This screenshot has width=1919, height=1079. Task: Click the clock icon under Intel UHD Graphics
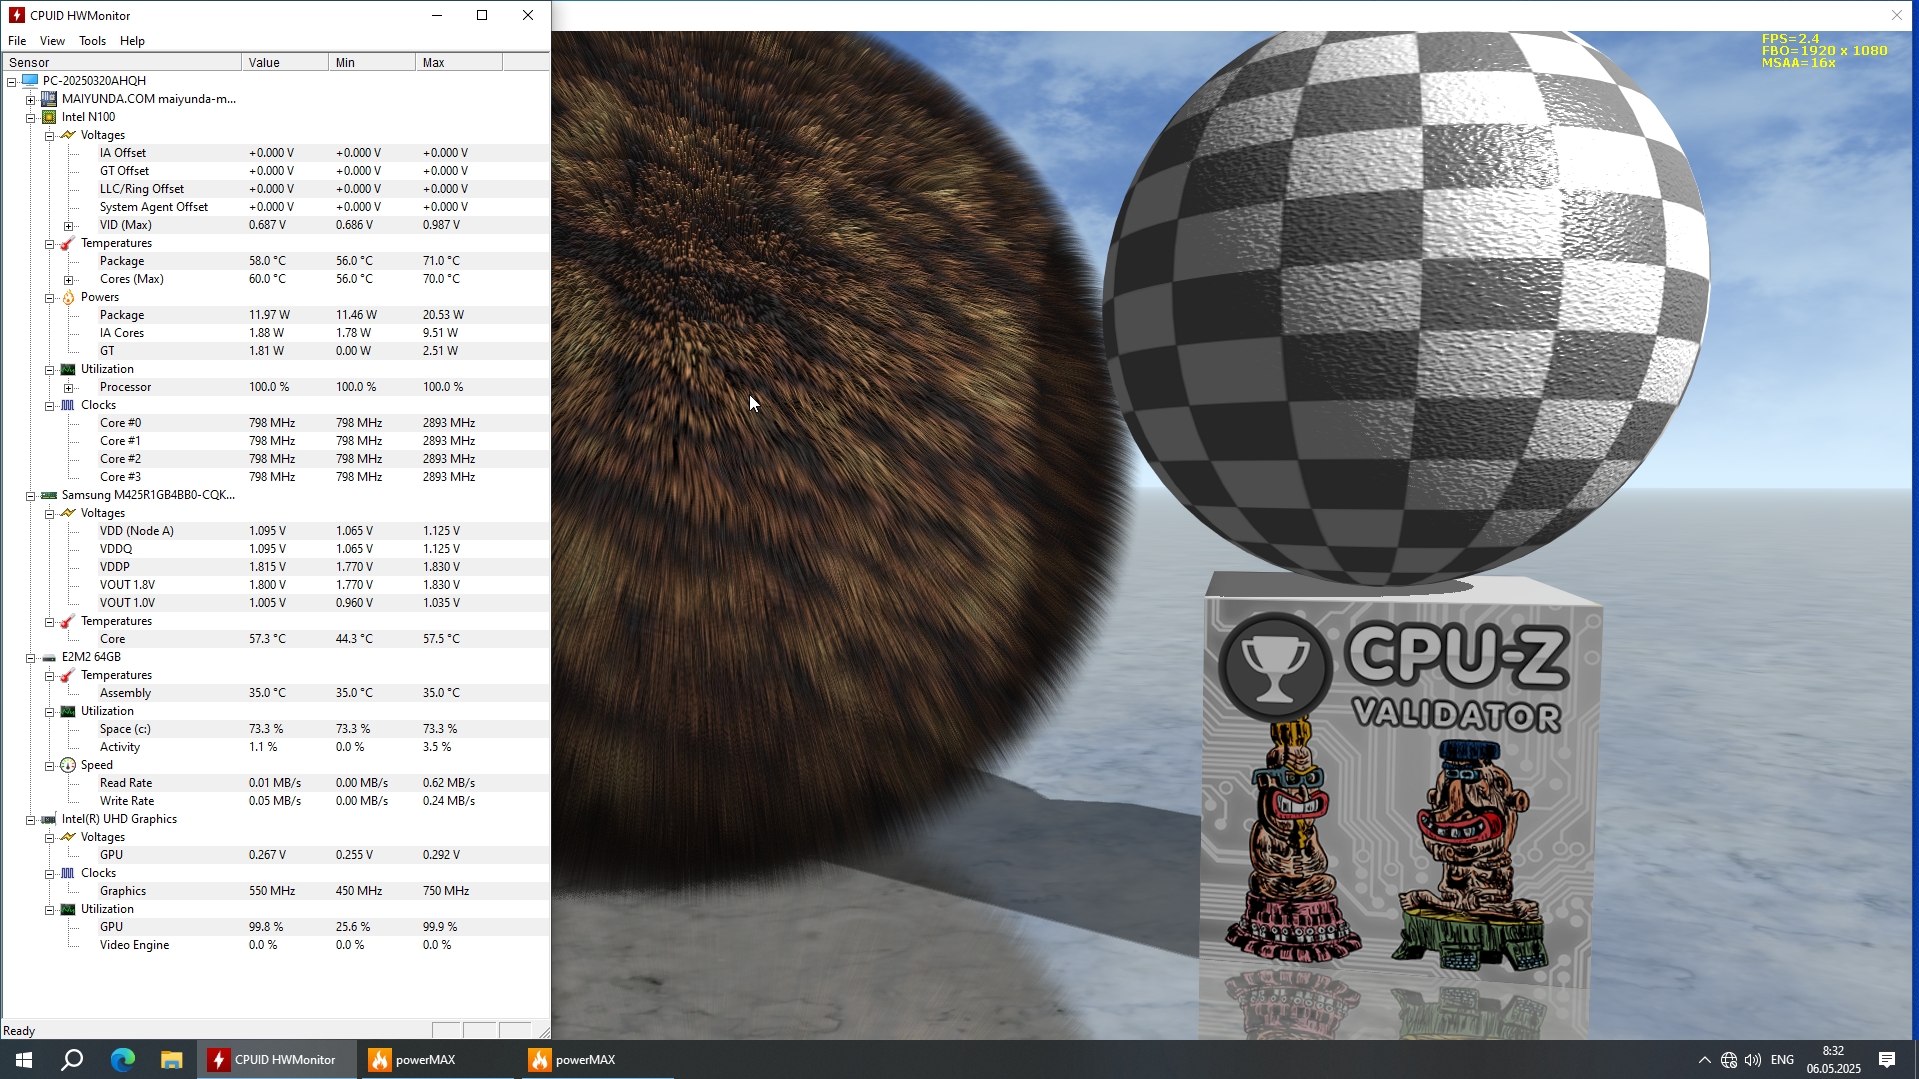(x=68, y=873)
